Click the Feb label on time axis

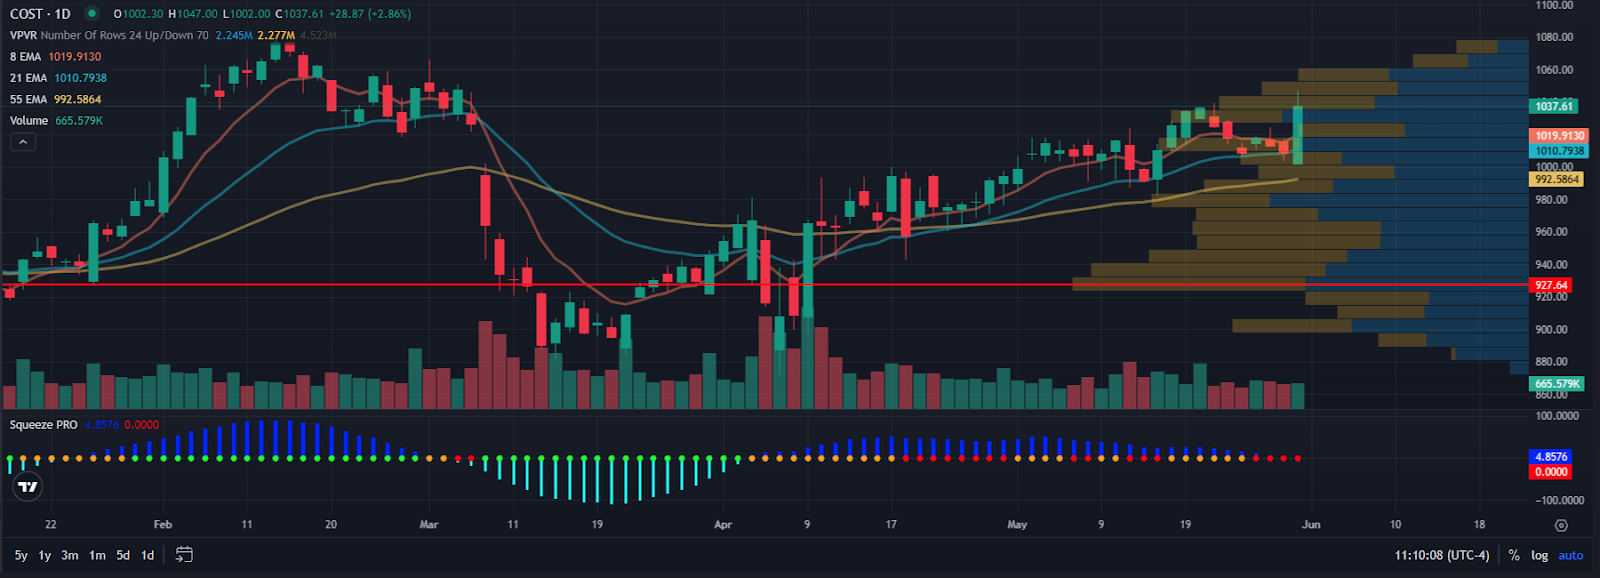163,525
